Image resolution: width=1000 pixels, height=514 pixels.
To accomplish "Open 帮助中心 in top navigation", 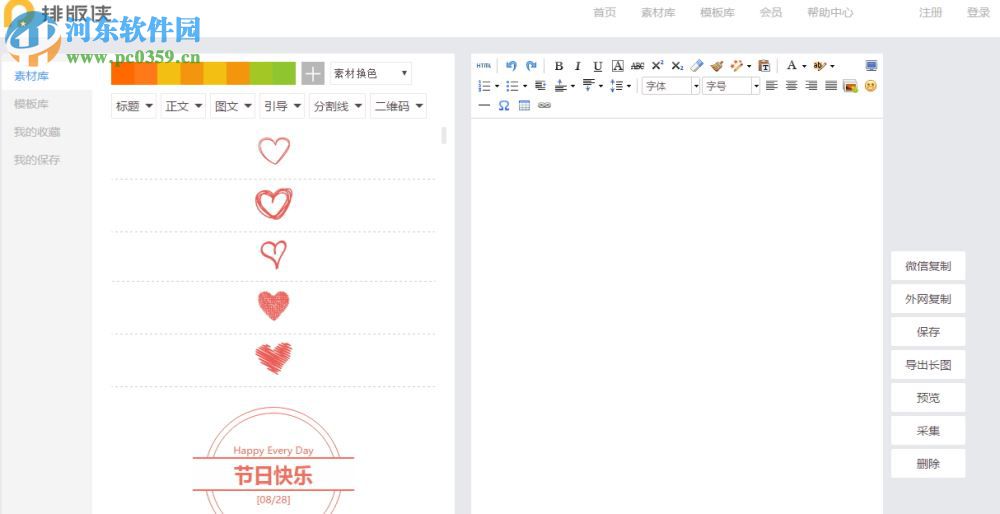I will click(830, 12).
